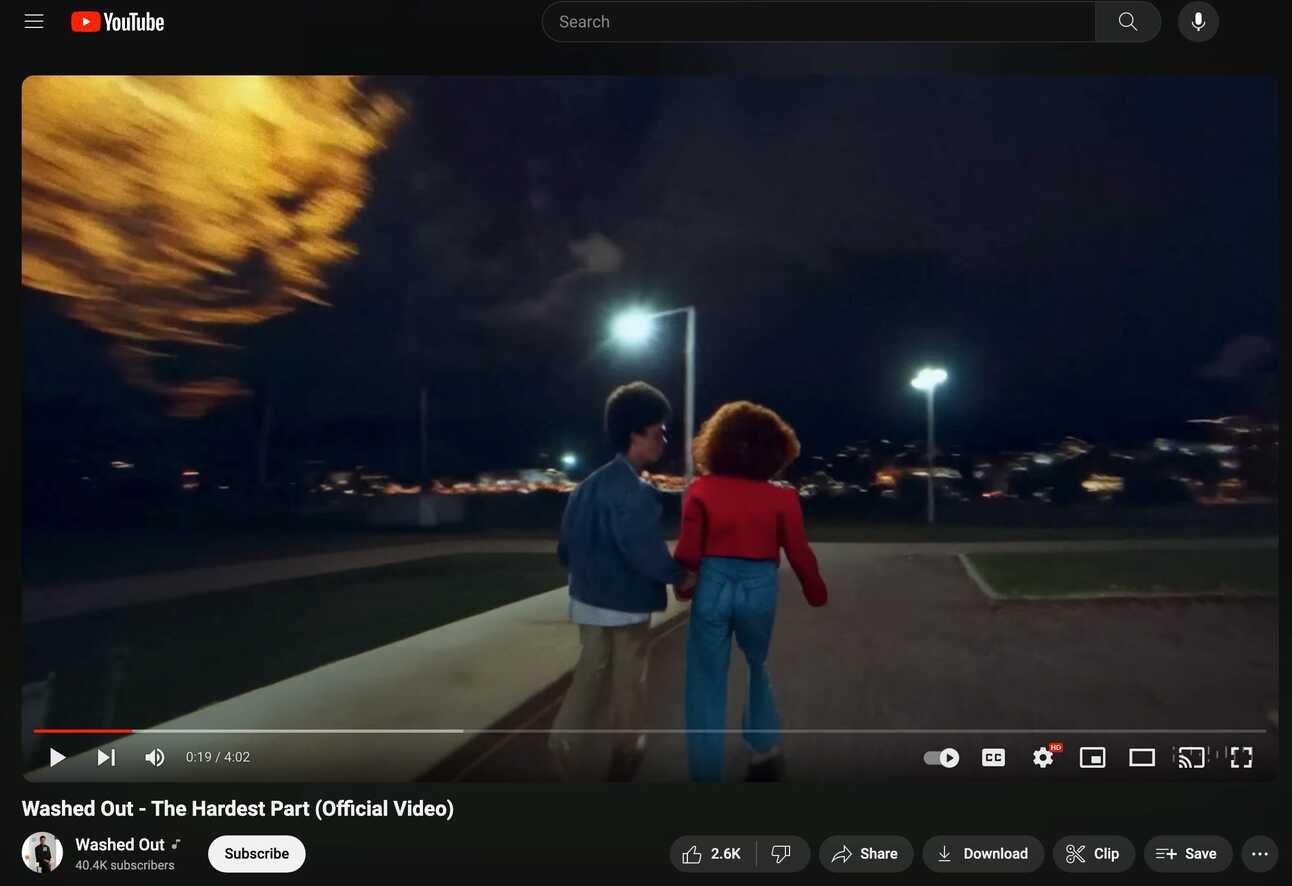The image size is (1292, 886).
Task: Like the video with 2.6K likes
Action: (712, 854)
